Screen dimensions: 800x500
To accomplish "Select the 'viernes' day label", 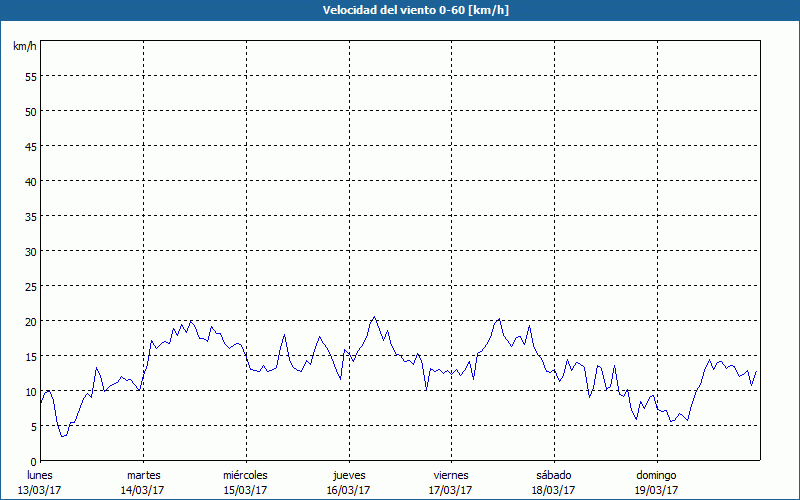I will (x=451, y=475).
